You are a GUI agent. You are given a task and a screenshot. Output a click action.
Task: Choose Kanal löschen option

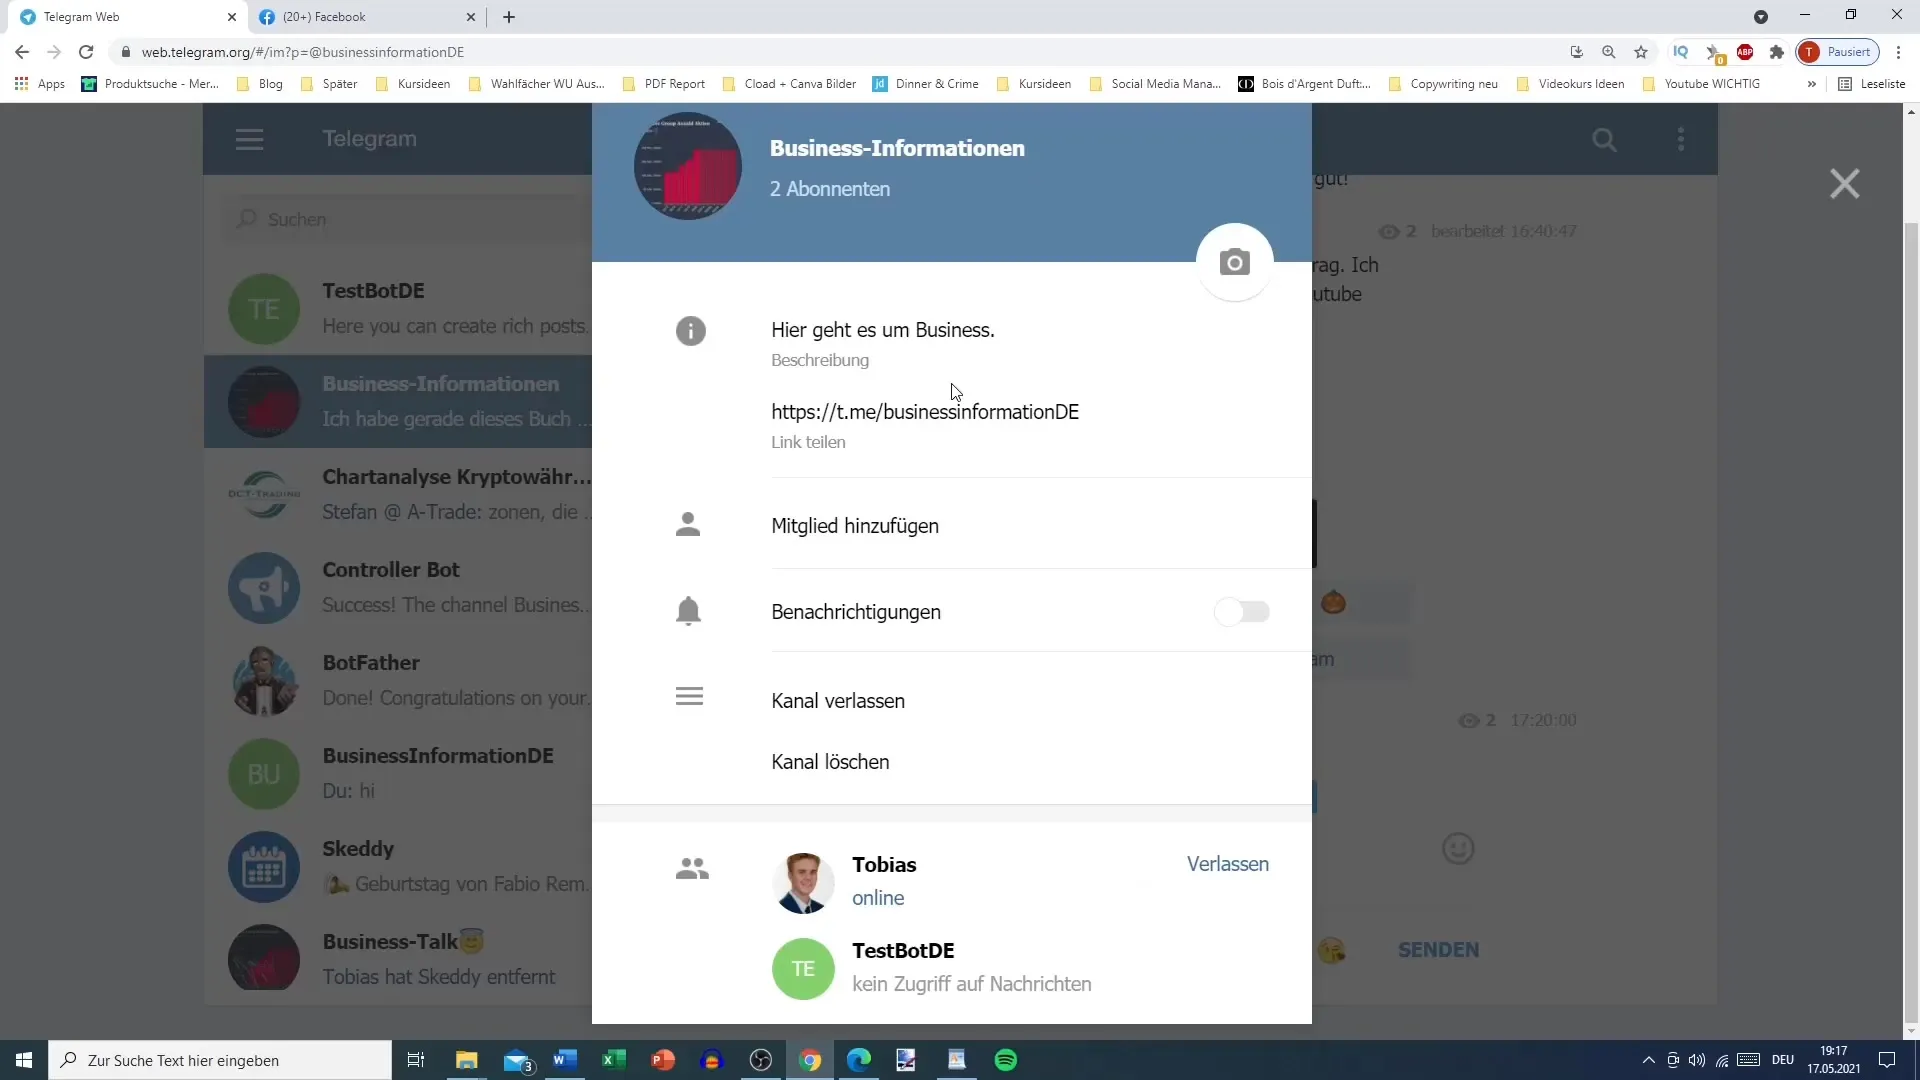point(830,762)
